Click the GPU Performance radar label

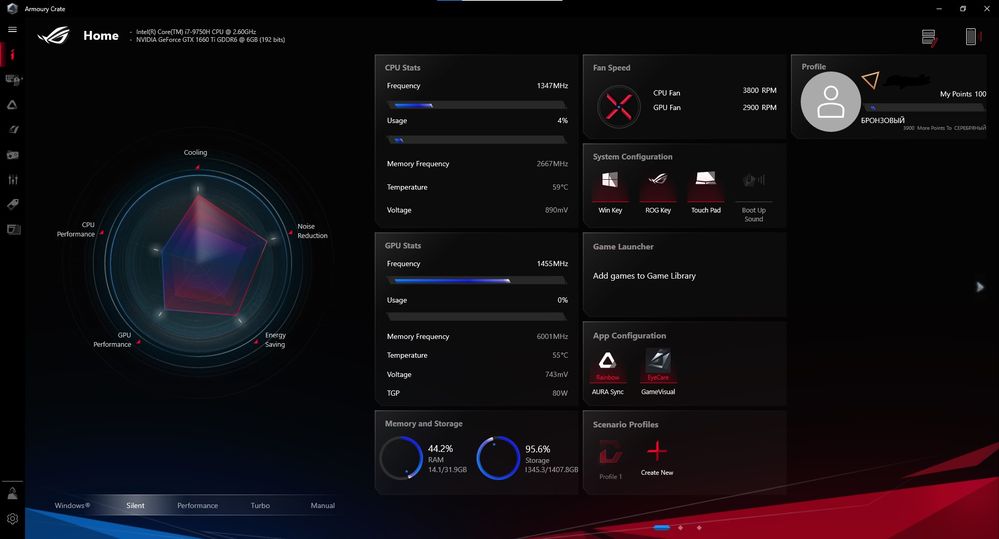point(112,340)
